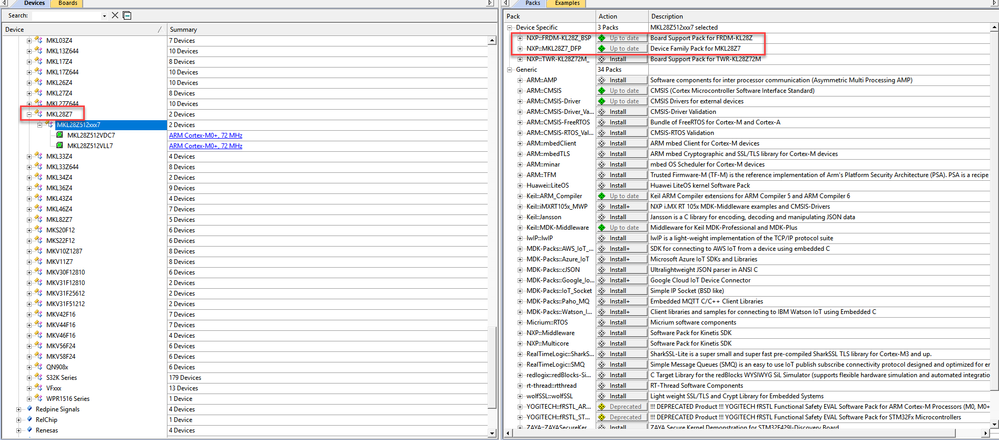999x440 pixels.
Task: Expand the Keil::MDK-Middleware pack node
Action: [x=520, y=227]
